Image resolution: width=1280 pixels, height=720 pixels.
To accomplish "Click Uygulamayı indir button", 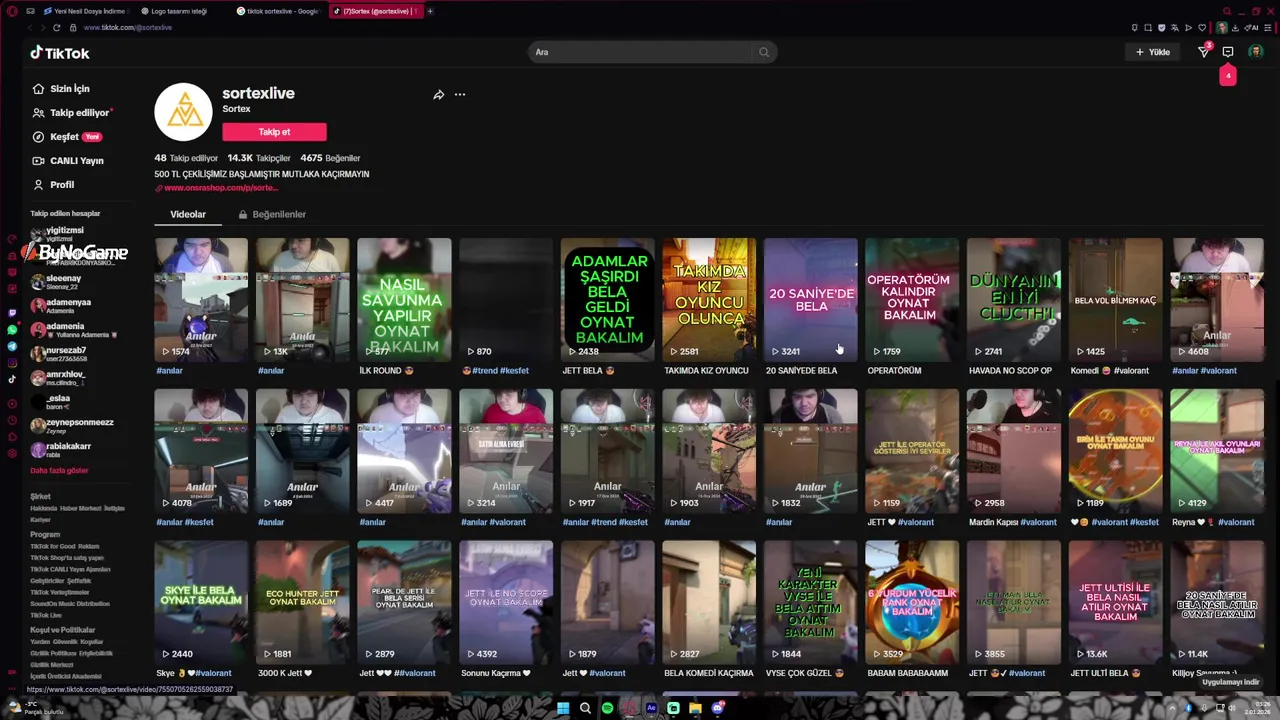I will [1230, 682].
